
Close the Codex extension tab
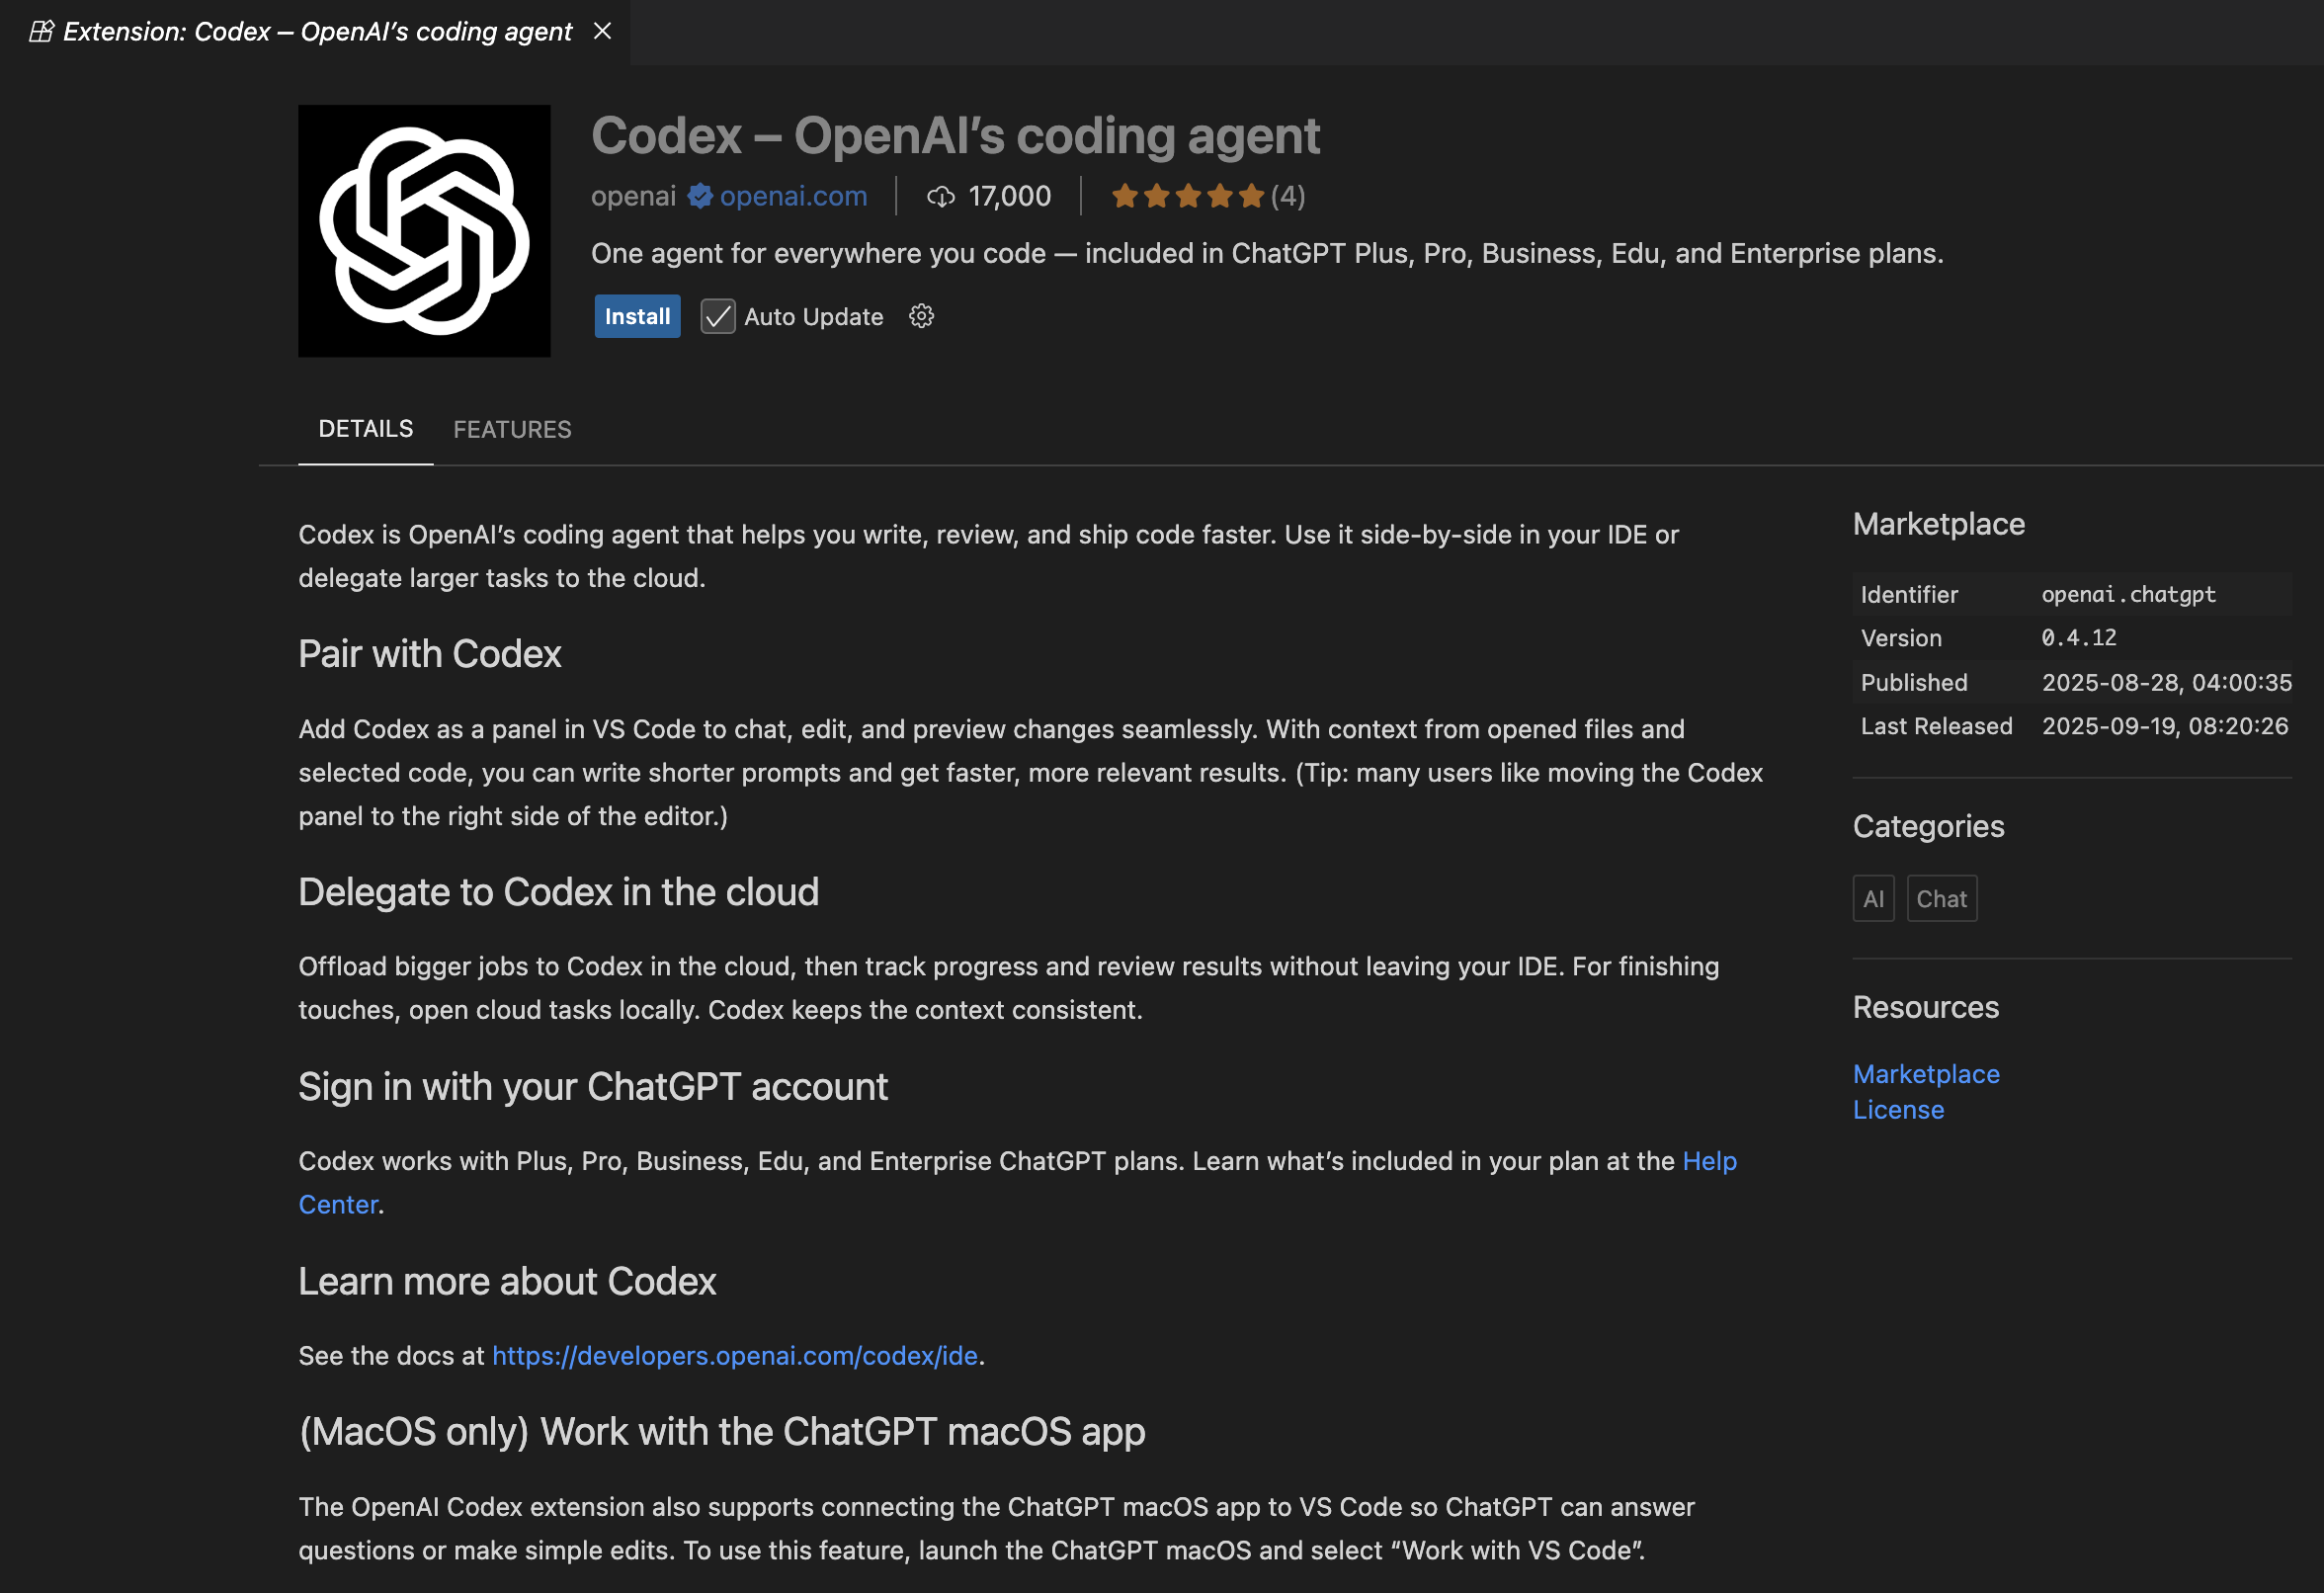(x=602, y=32)
